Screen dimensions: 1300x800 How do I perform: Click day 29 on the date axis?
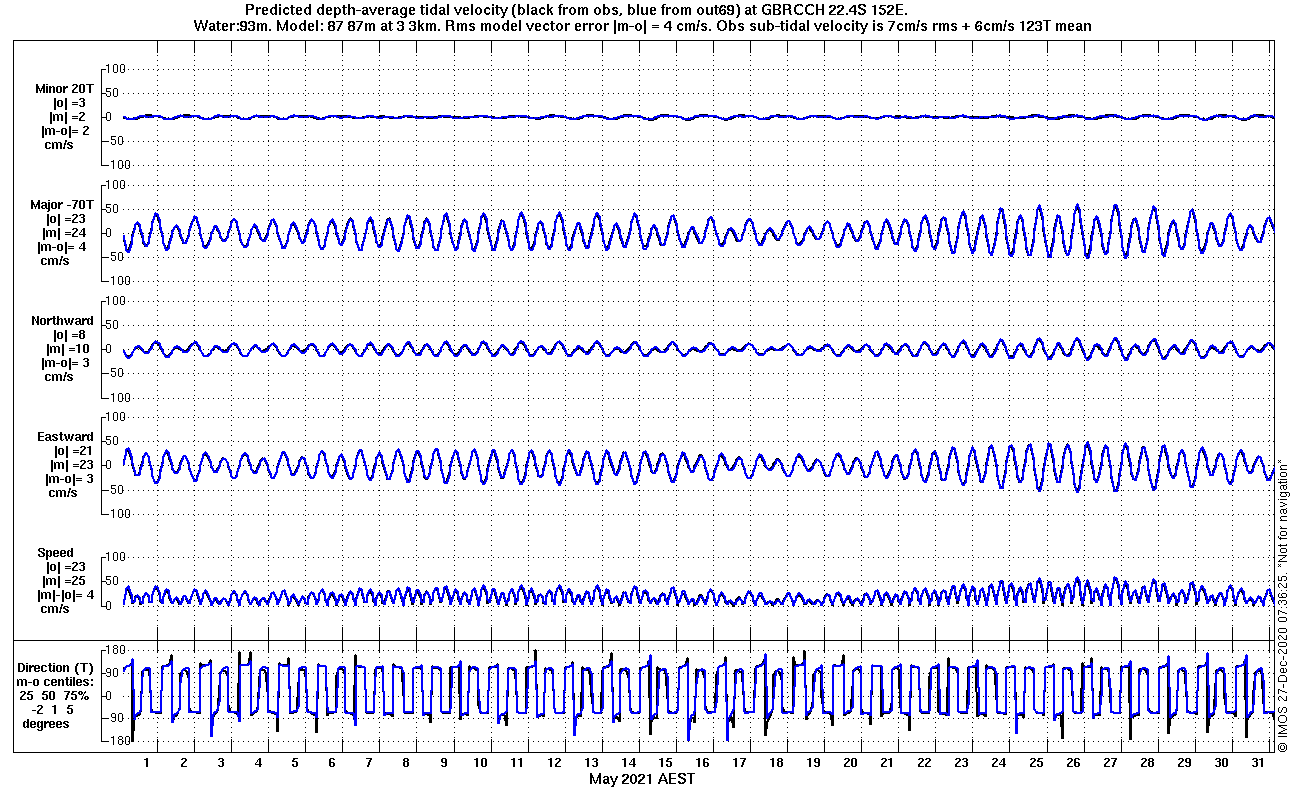click(x=1183, y=763)
